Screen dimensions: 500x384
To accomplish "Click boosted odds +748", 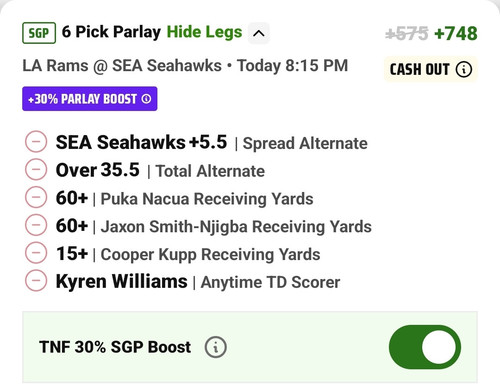I will 456,34.
